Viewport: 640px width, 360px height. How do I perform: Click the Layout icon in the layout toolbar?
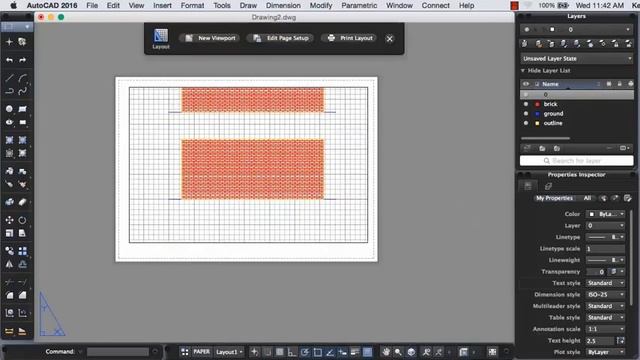161,39
